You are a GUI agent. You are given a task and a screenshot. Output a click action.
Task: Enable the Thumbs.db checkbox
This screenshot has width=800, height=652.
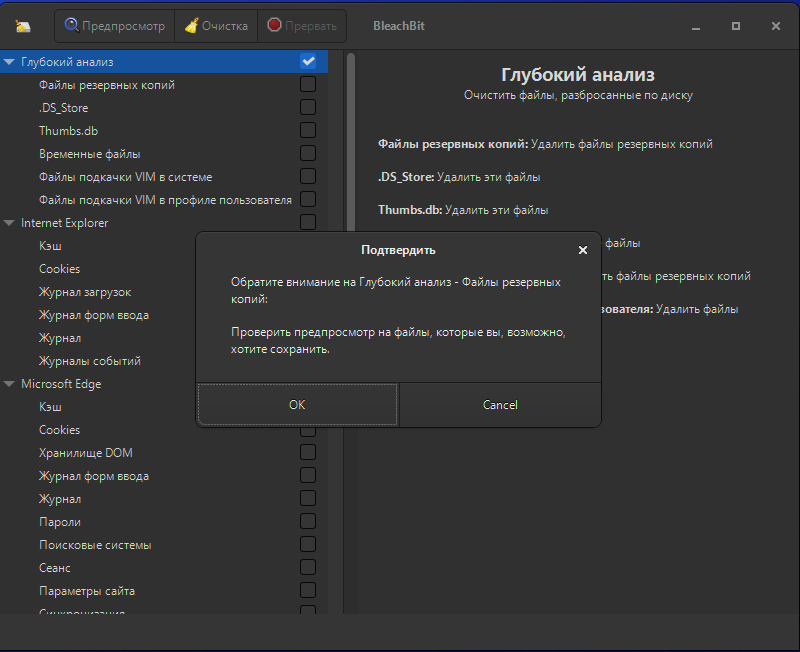coord(308,131)
